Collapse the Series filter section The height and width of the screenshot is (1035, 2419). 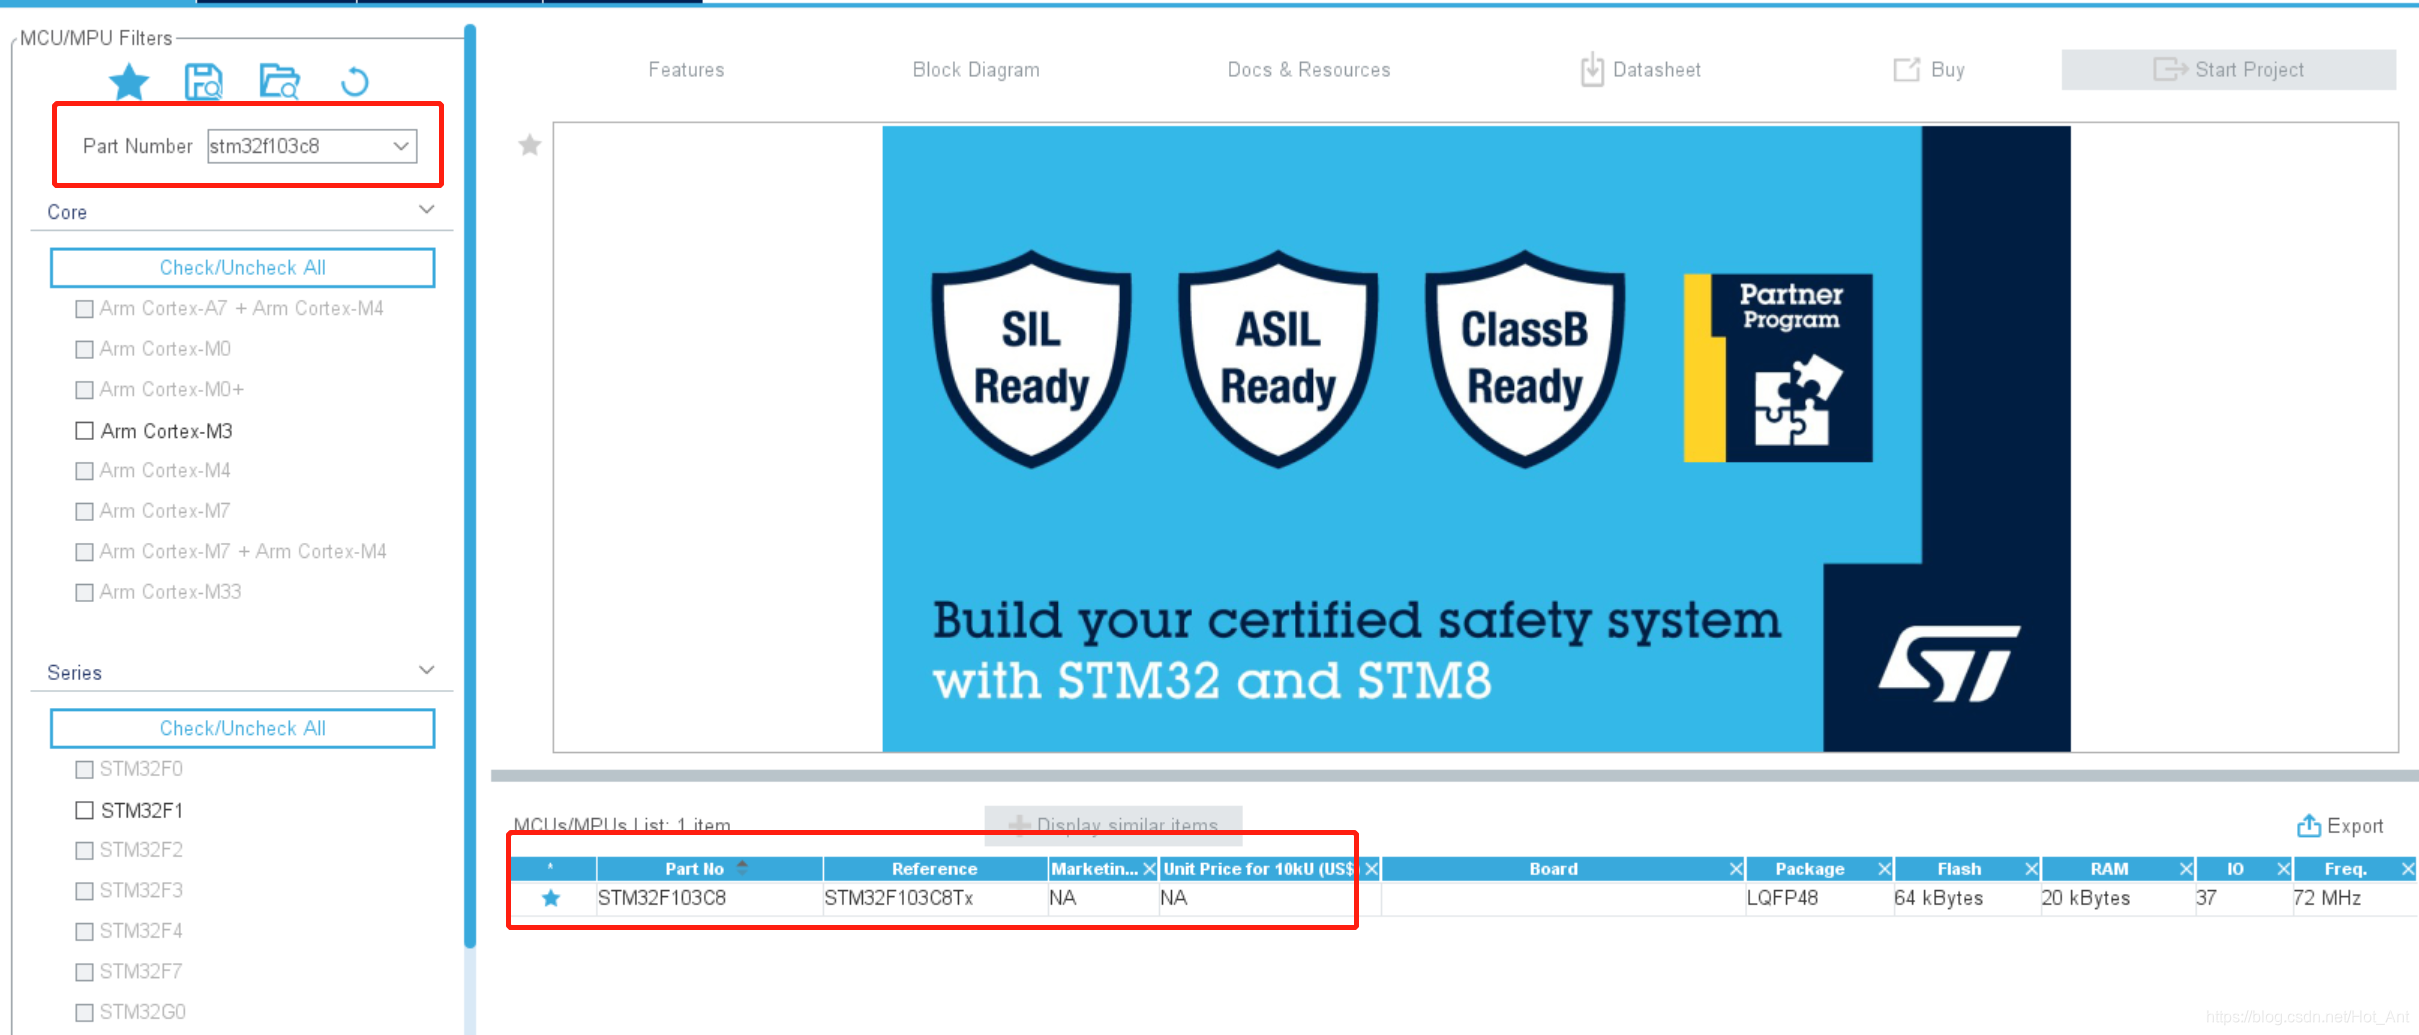427,670
